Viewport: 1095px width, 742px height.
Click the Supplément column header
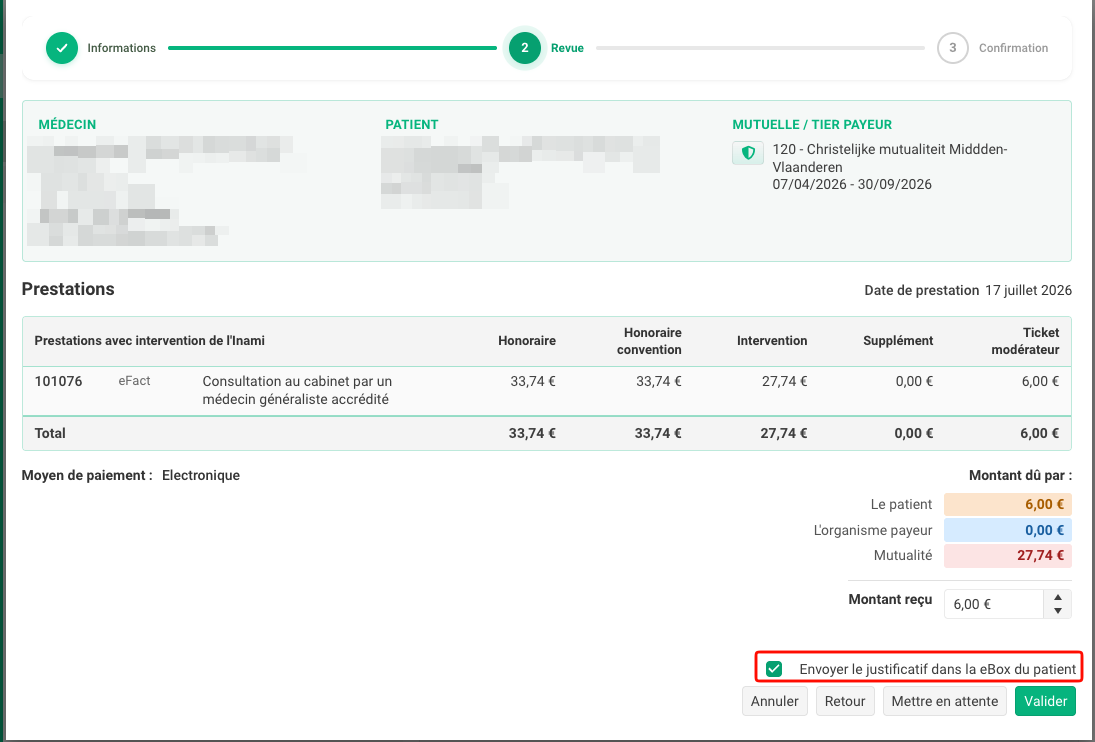point(898,341)
